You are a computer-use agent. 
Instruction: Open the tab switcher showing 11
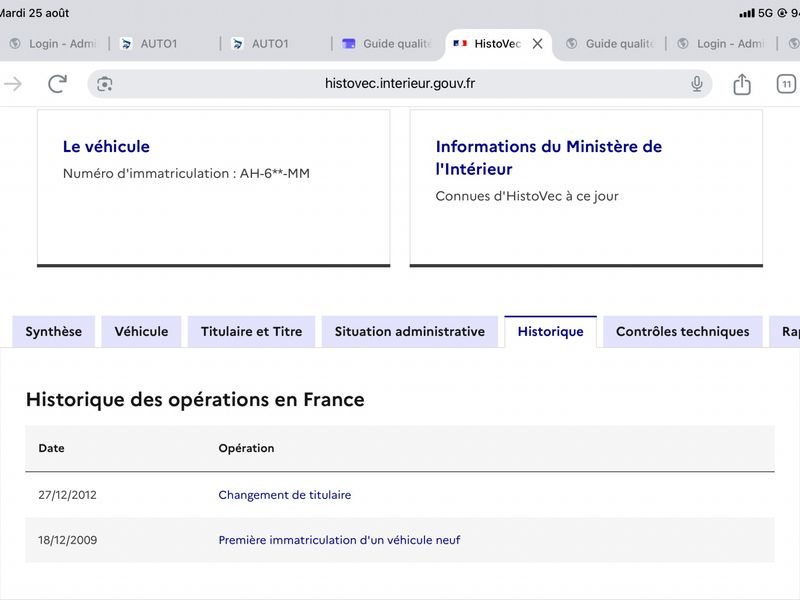[x=786, y=84]
